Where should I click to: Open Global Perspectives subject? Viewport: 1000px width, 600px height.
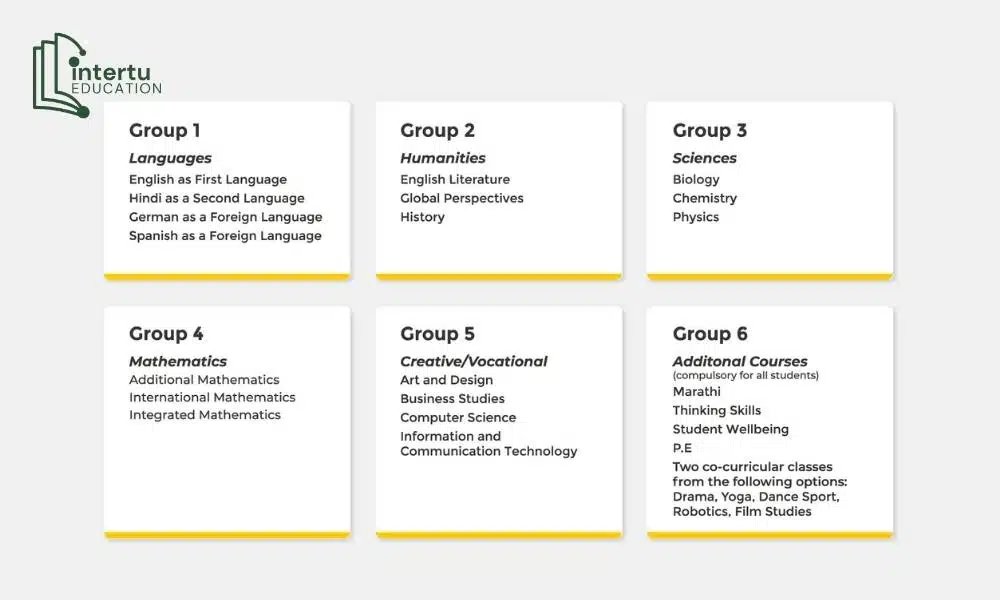[462, 198]
